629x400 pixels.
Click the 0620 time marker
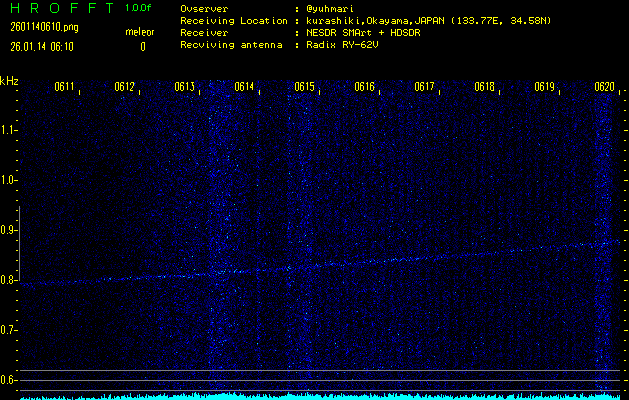point(603,87)
